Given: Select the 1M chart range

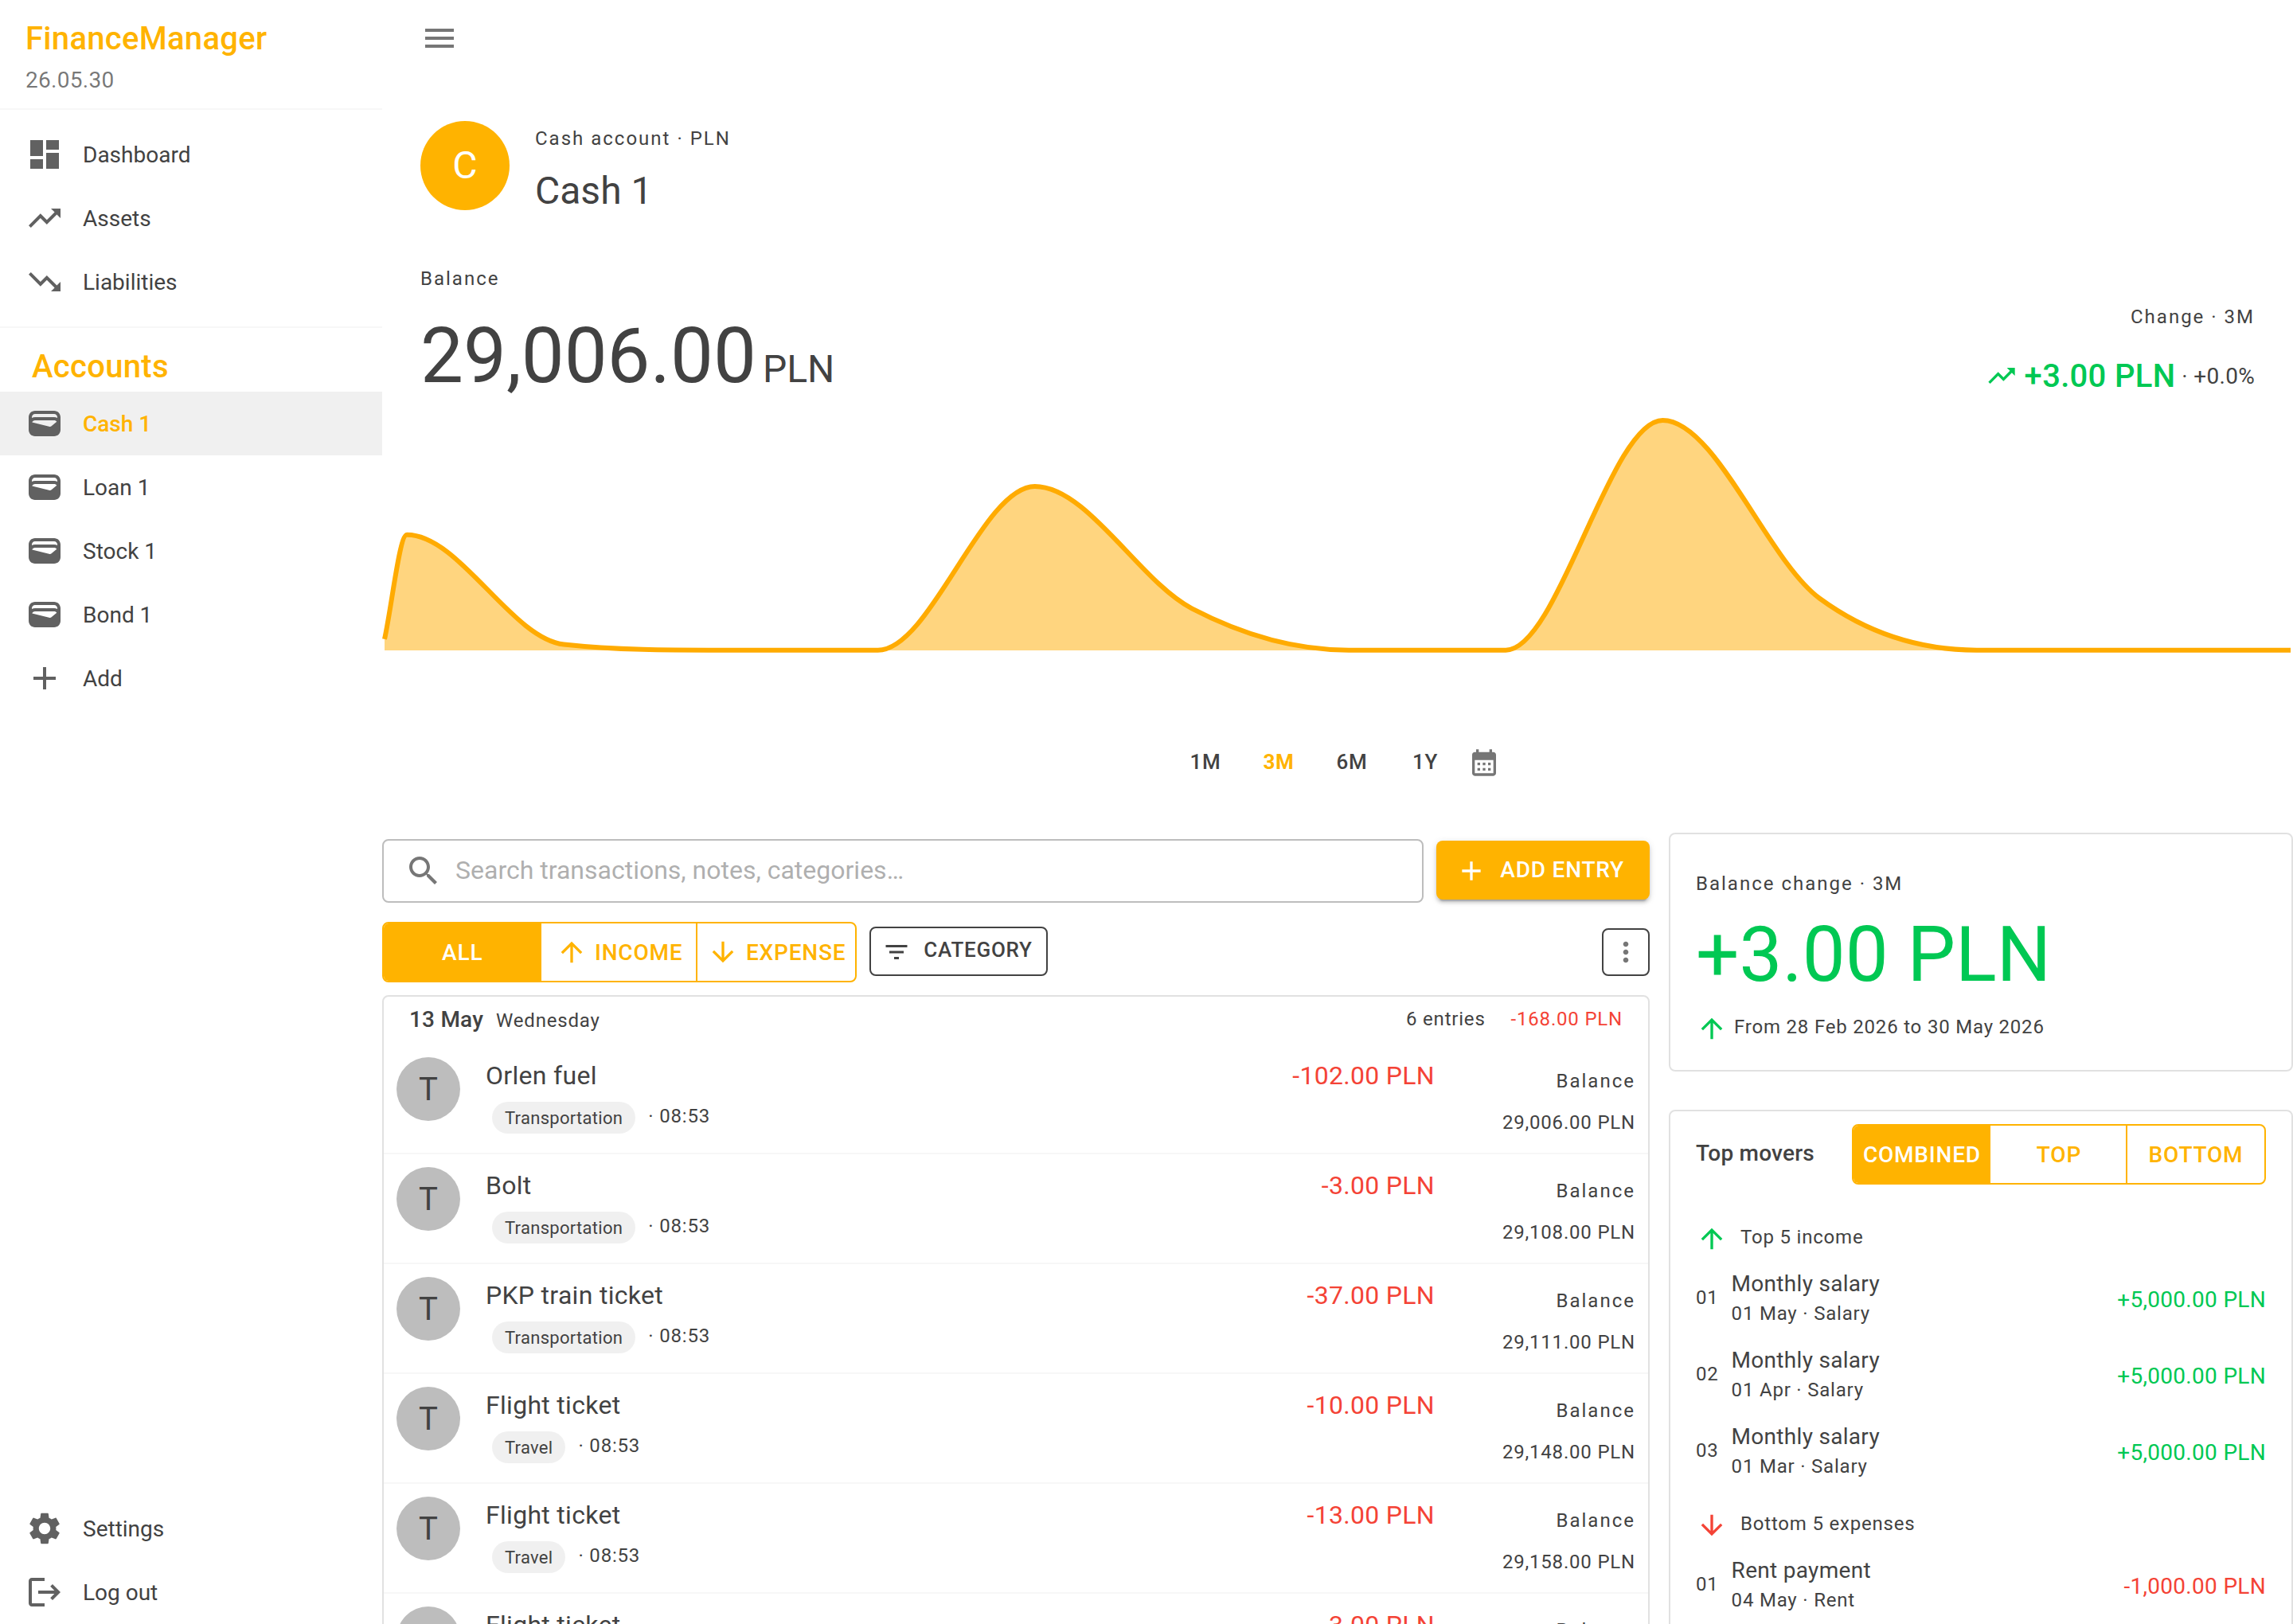Looking at the screenshot, I should (x=1205, y=762).
